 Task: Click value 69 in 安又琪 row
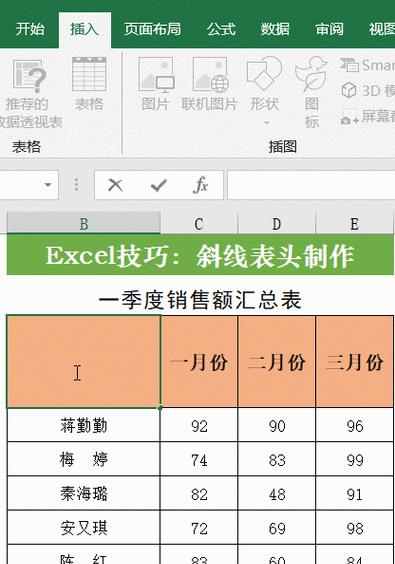[277, 528]
